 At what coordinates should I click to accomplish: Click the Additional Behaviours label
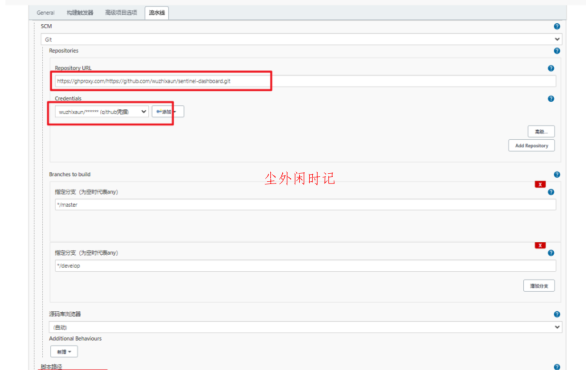click(x=75, y=338)
